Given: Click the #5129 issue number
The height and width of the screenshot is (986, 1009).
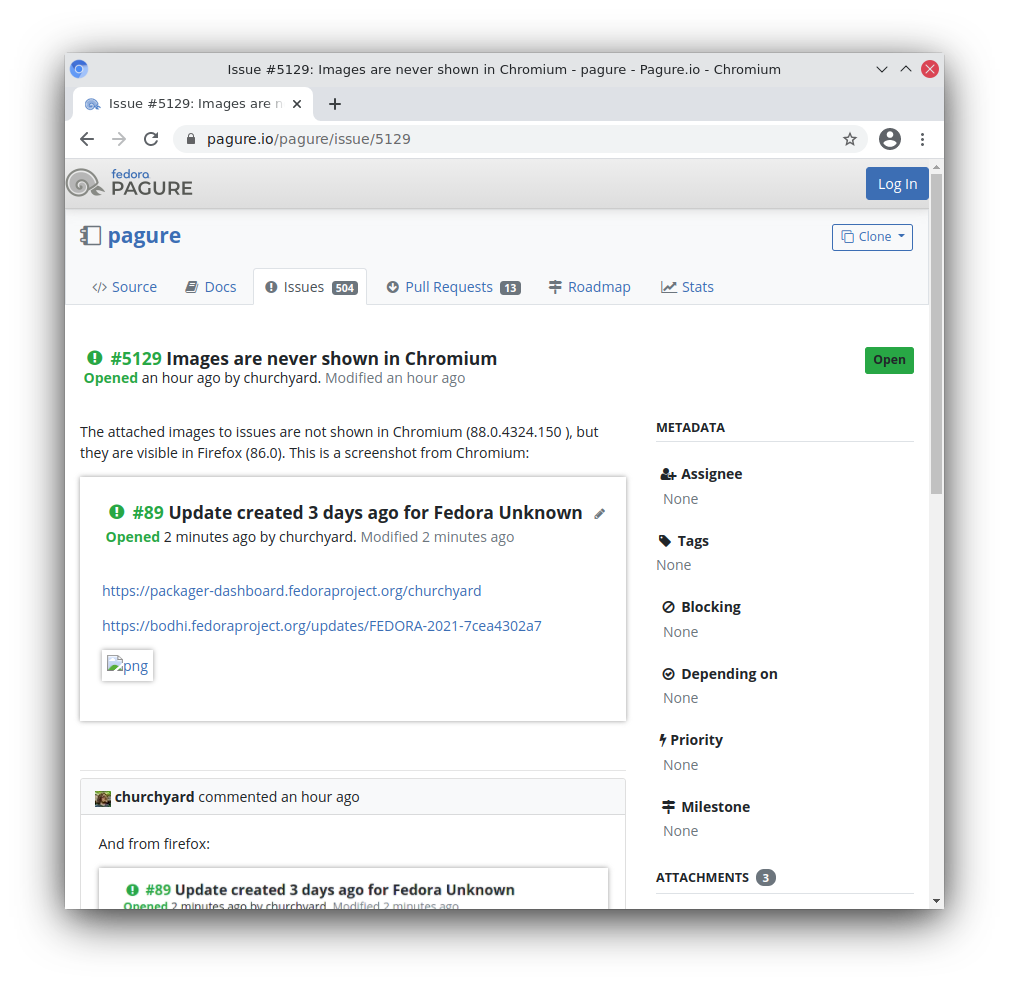Looking at the screenshot, I should [136, 358].
